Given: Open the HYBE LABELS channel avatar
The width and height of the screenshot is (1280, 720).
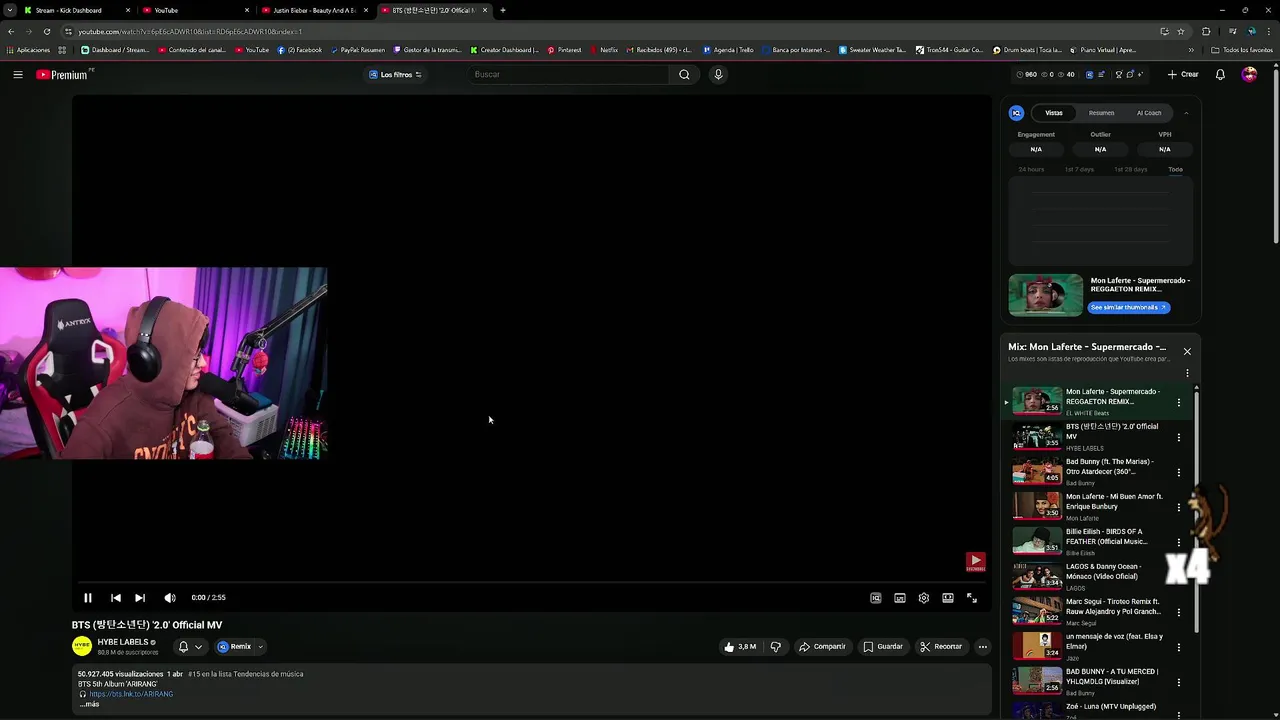Looking at the screenshot, I should (x=82, y=646).
